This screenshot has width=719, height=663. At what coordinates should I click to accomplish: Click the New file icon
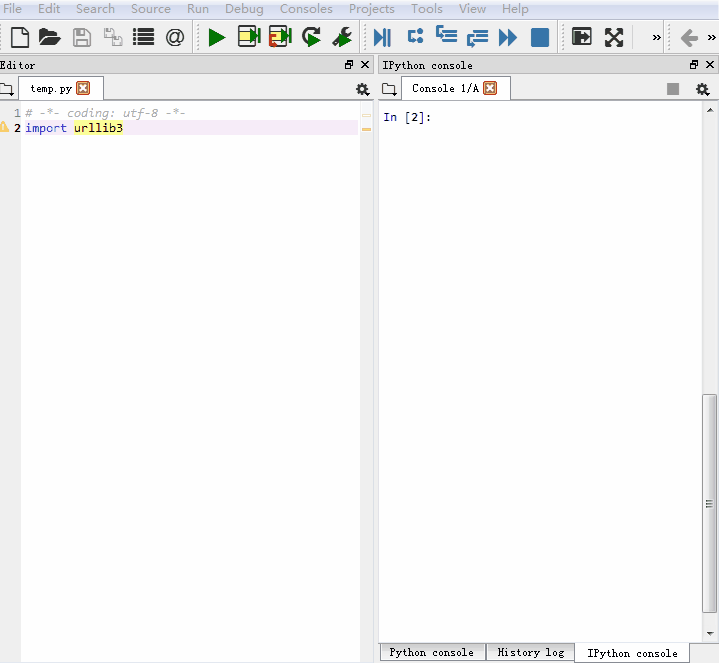point(19,38)
